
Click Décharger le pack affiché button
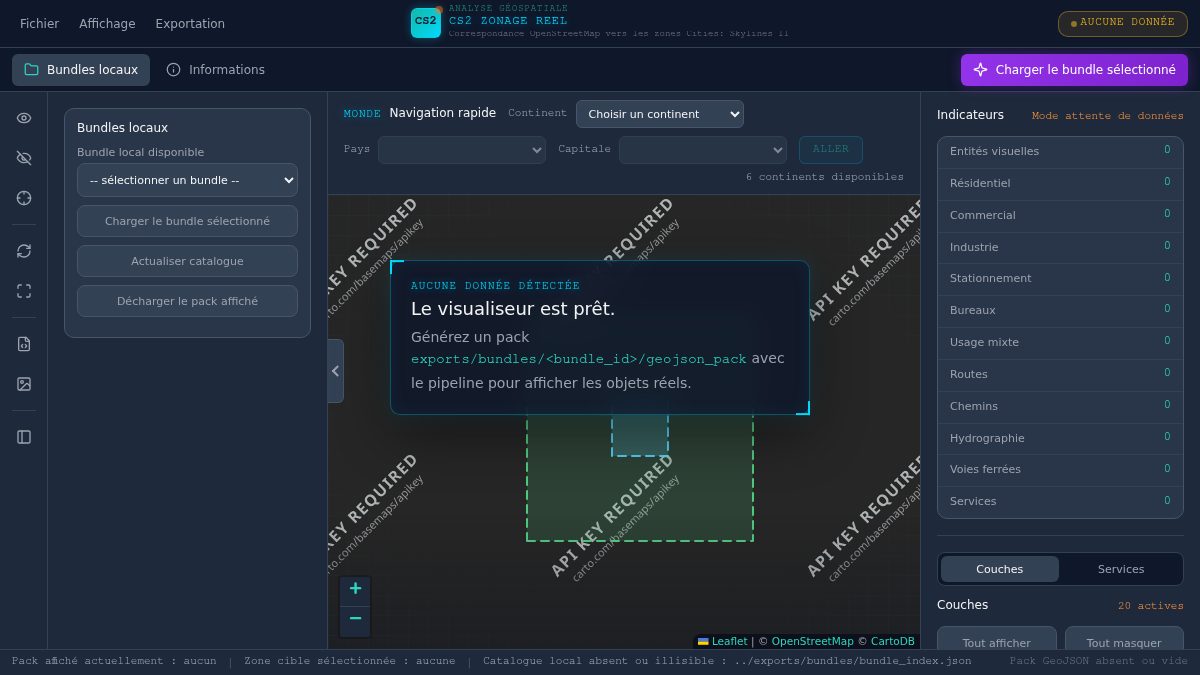187,301
